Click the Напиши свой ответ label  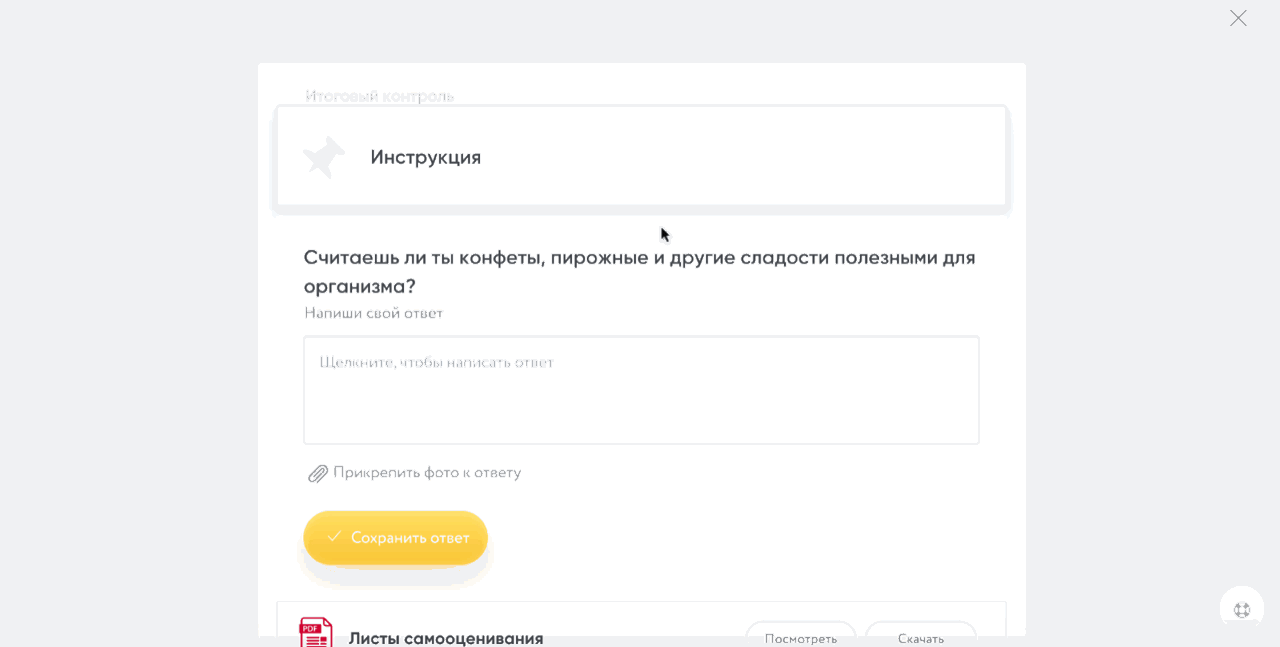pos(374,313)
